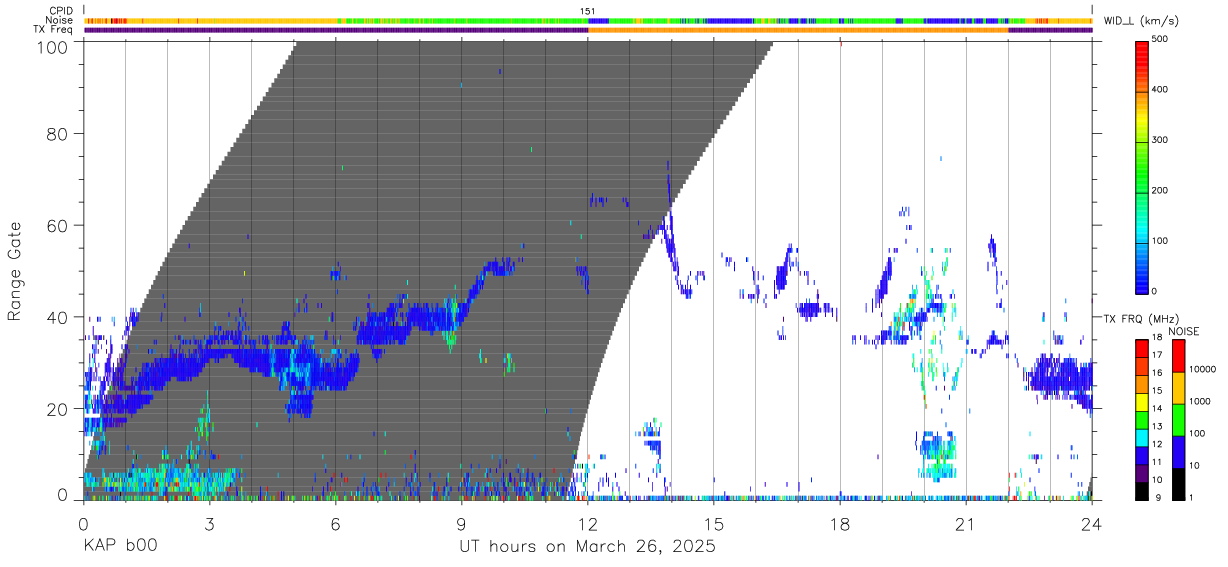The width and height of the screenshot is (1228, 567).
Task: Click the 11 label on TX FRQ legend
Action: [x=1157, y=462]
